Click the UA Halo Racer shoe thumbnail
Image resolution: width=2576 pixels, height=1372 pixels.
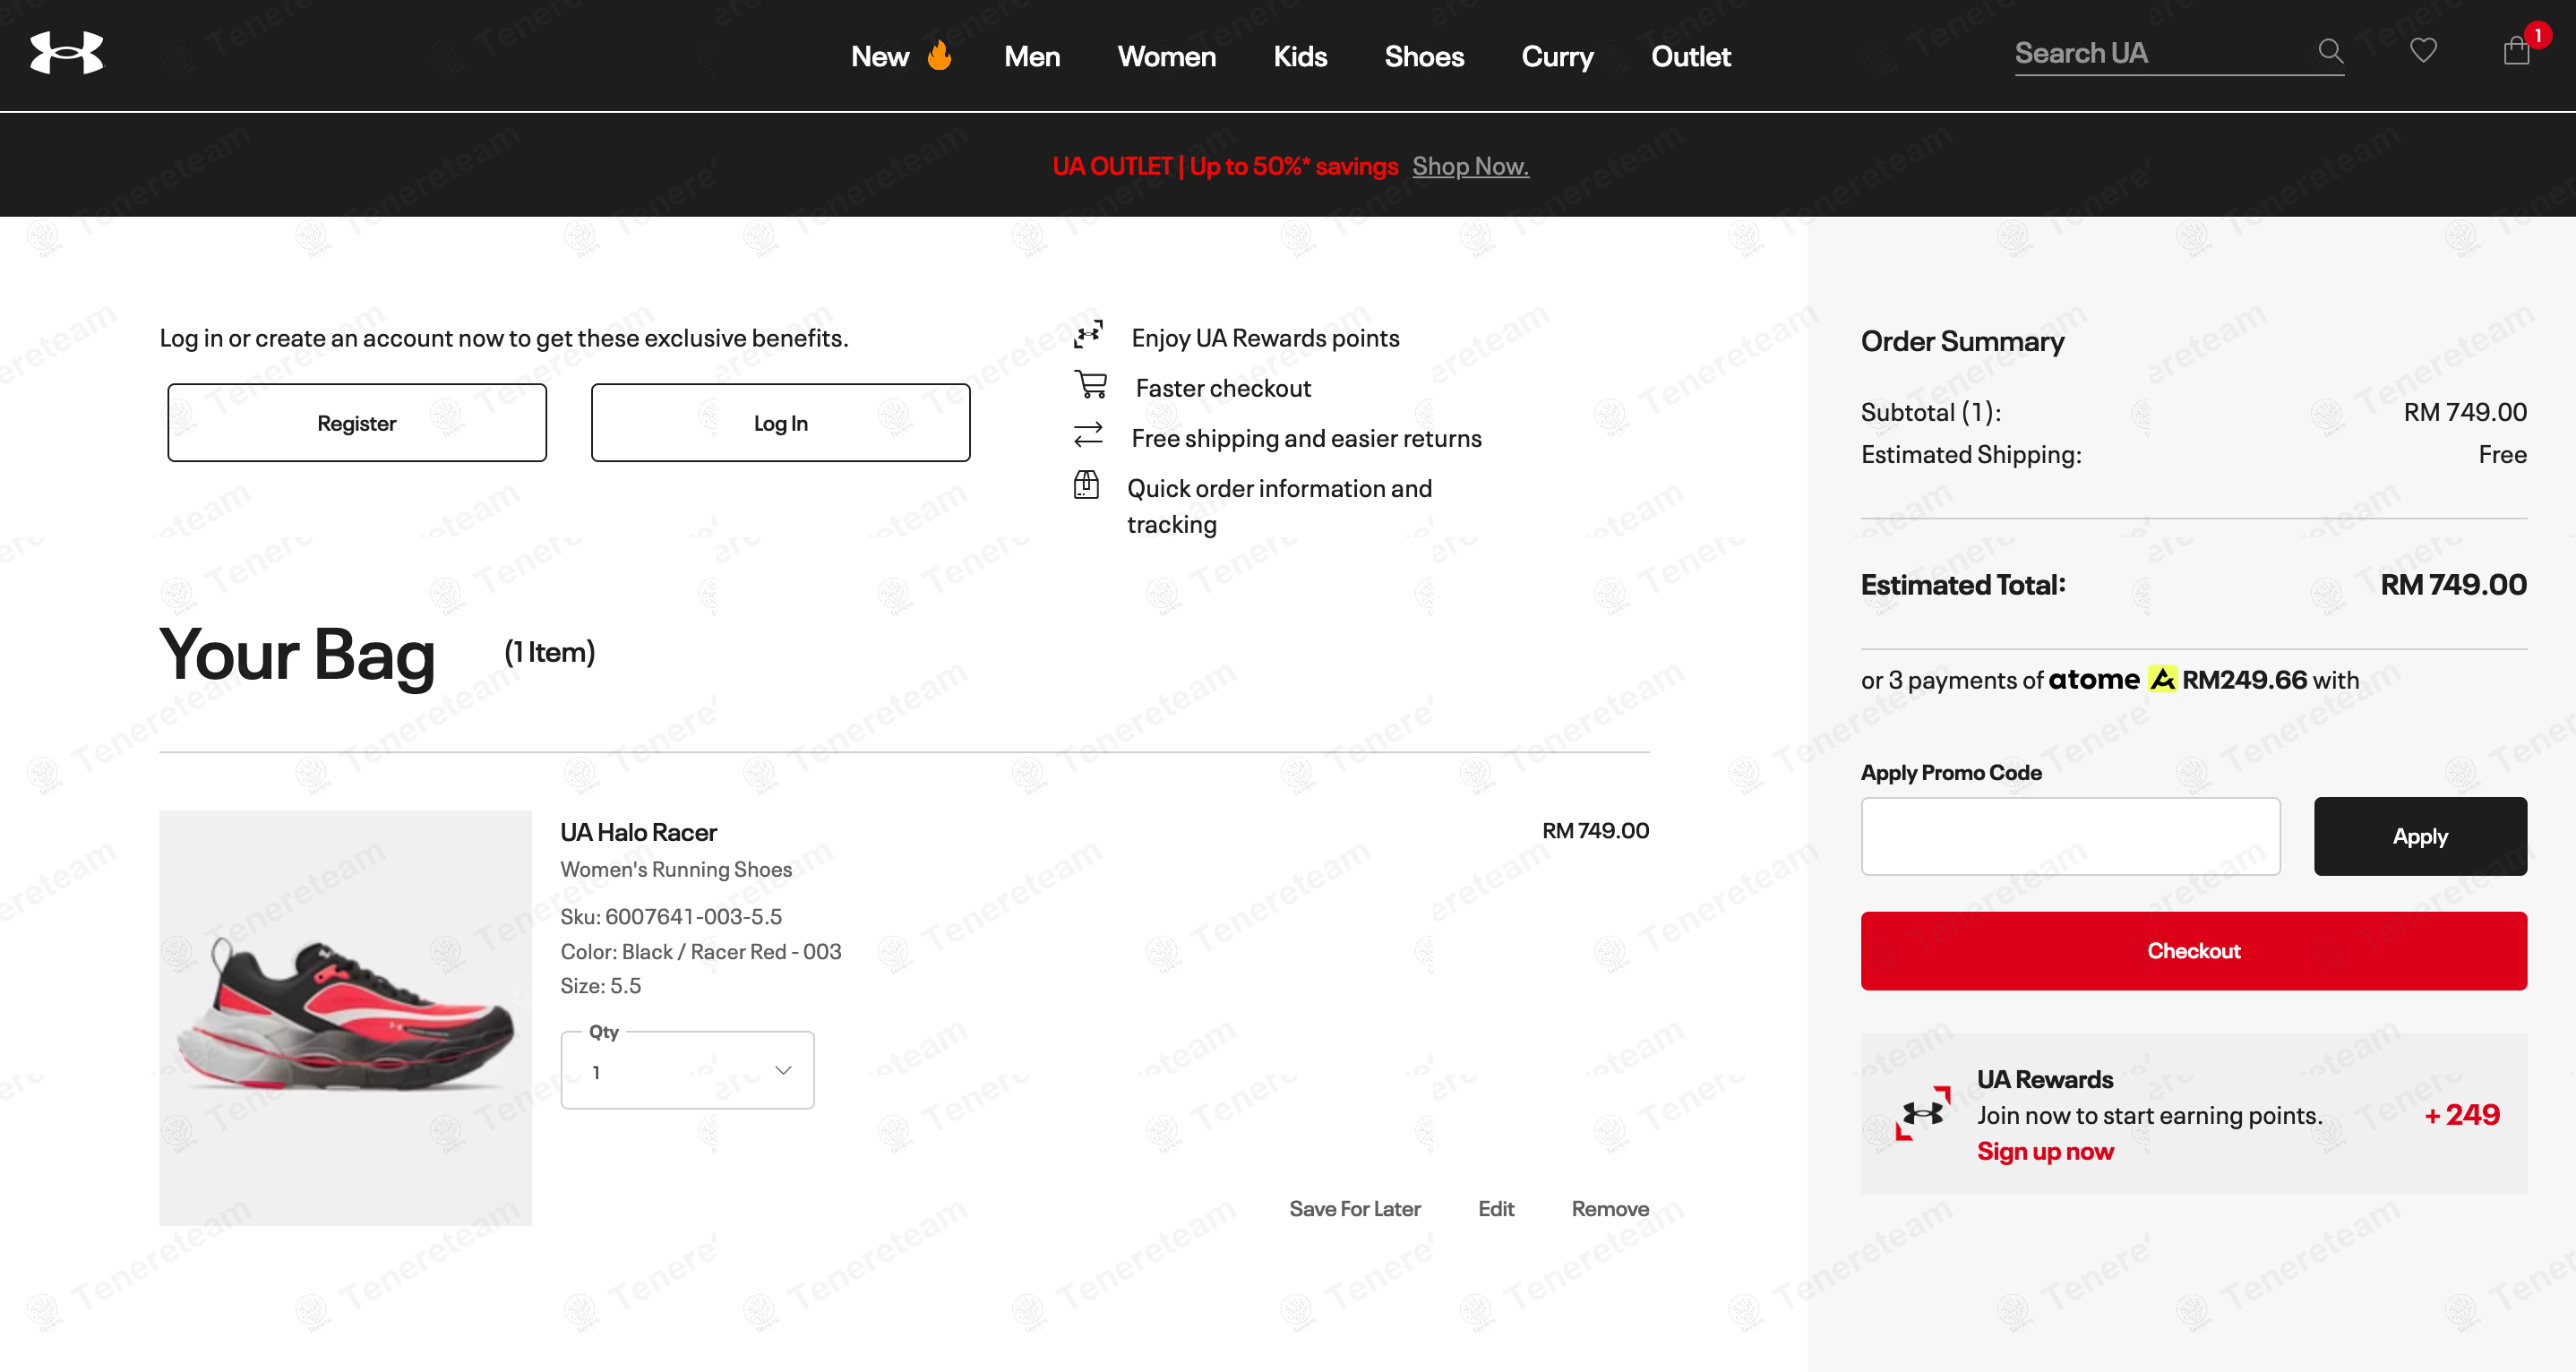[x=345, y=1018]
